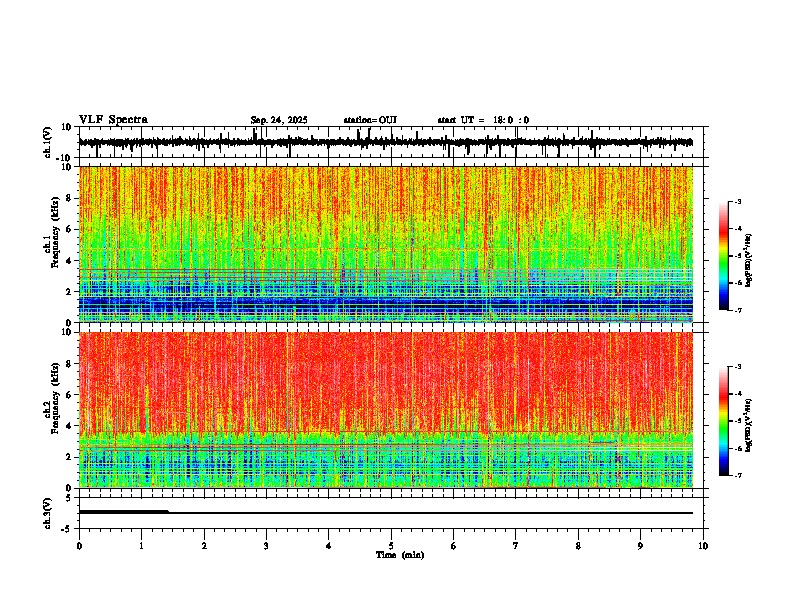The height and width of the screenshot is (612, 792).
Task: Select the ch.1 spectrogram color scale bar
Action: 723,256
